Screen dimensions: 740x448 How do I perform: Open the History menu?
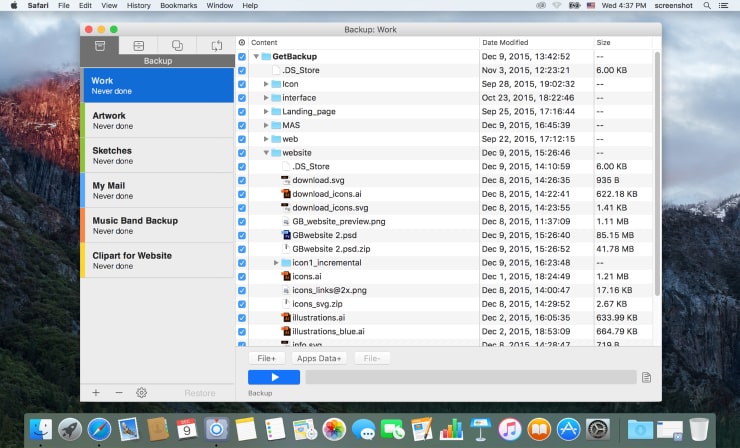139,6
